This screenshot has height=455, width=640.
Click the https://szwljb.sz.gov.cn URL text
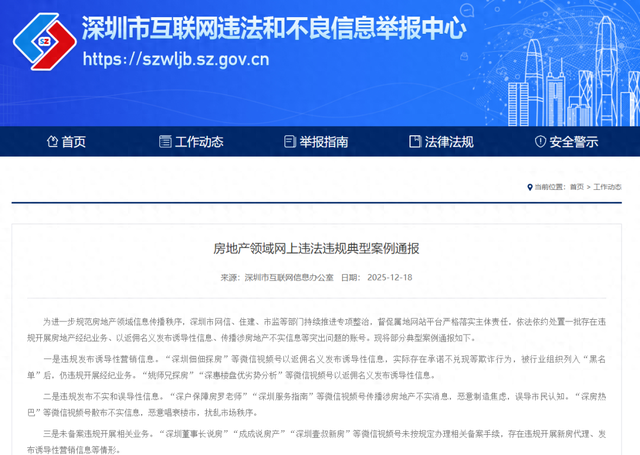click(x=176, y=60)
